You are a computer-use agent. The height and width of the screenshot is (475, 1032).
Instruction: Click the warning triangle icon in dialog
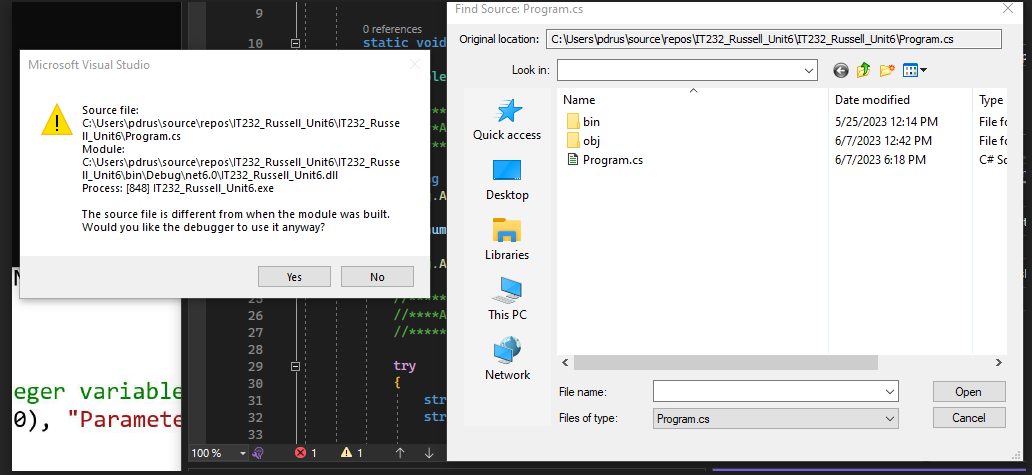click(x=57, y=120)
